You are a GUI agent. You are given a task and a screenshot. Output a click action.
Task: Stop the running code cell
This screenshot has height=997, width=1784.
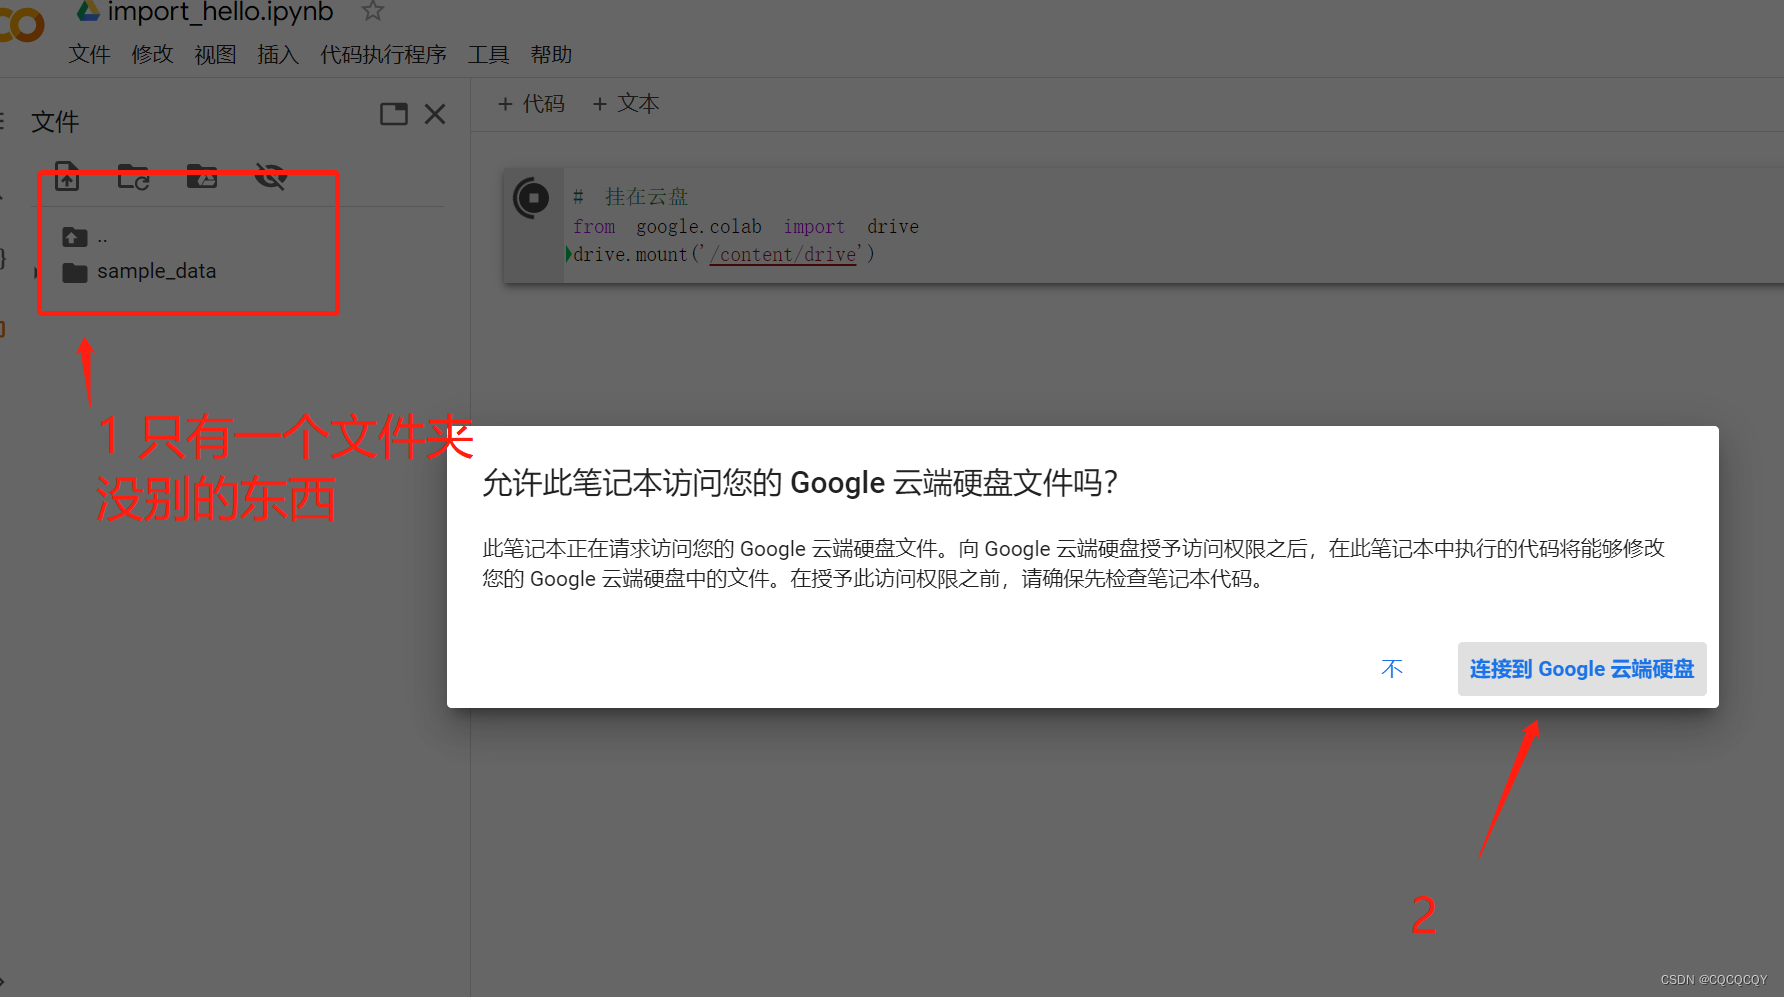(x=532, y=198)
